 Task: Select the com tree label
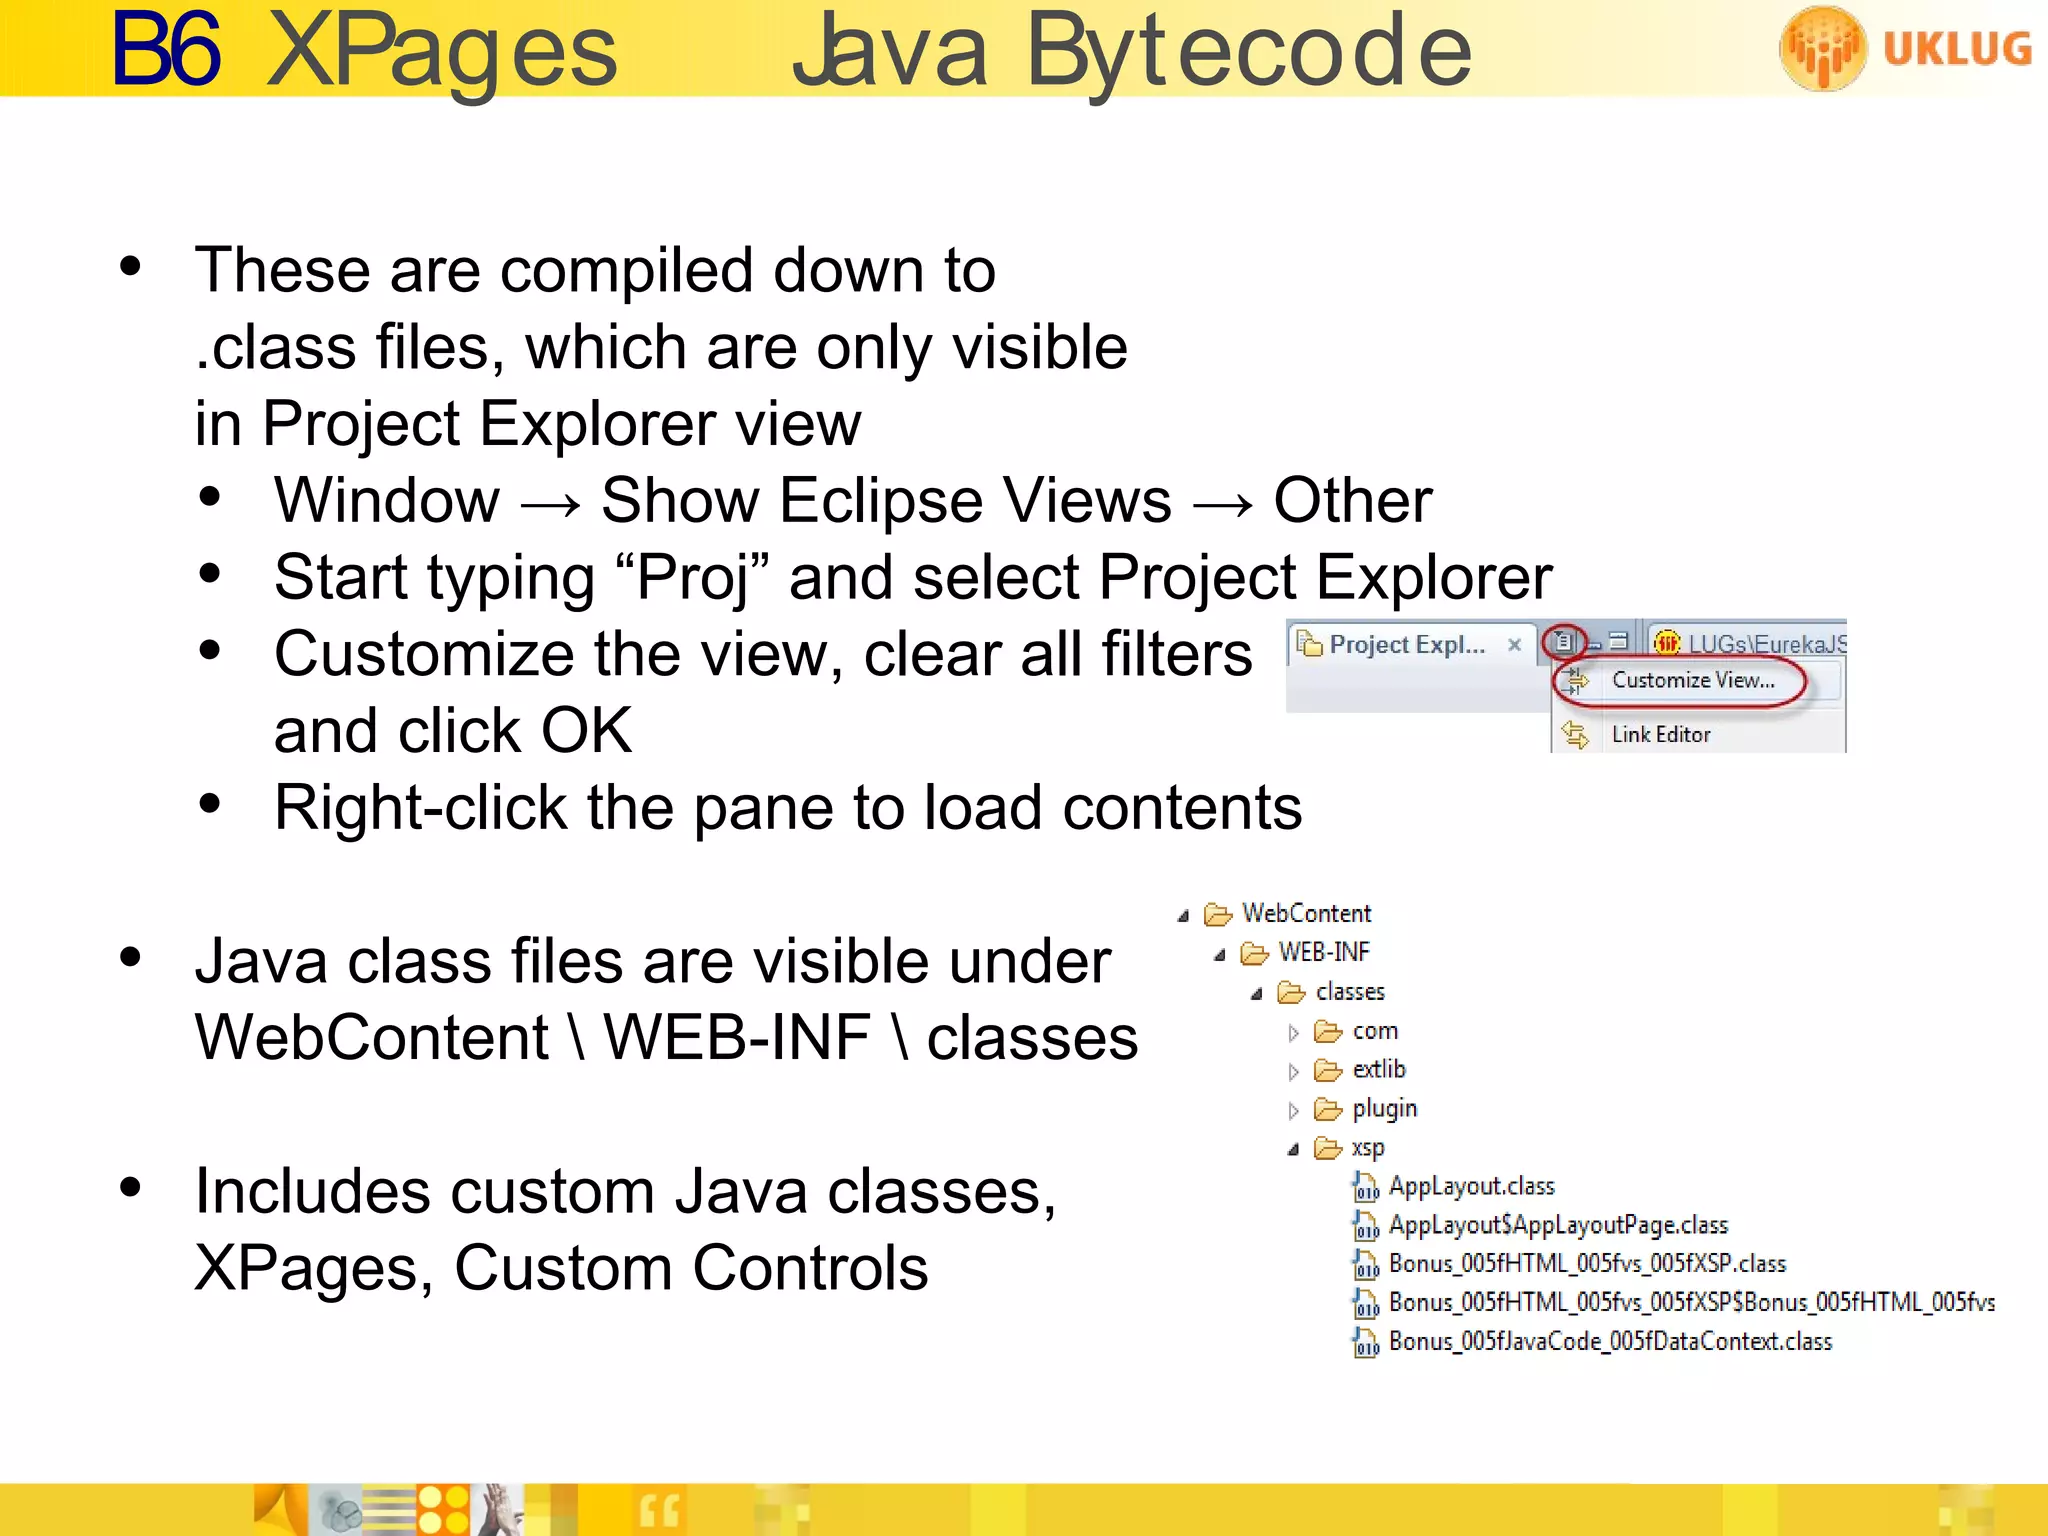(1375, 1031)
